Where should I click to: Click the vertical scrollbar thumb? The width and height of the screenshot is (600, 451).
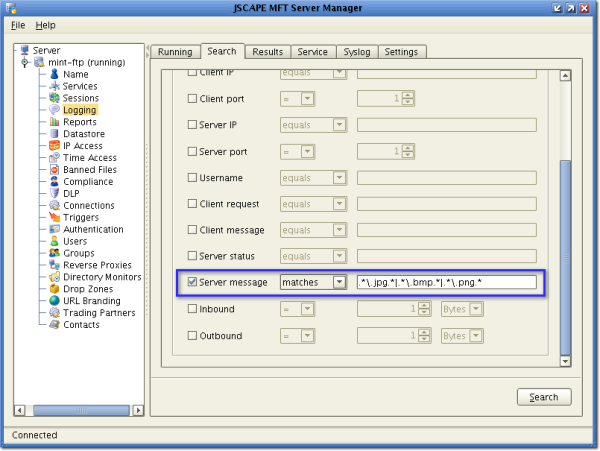[x=565, y=258]
